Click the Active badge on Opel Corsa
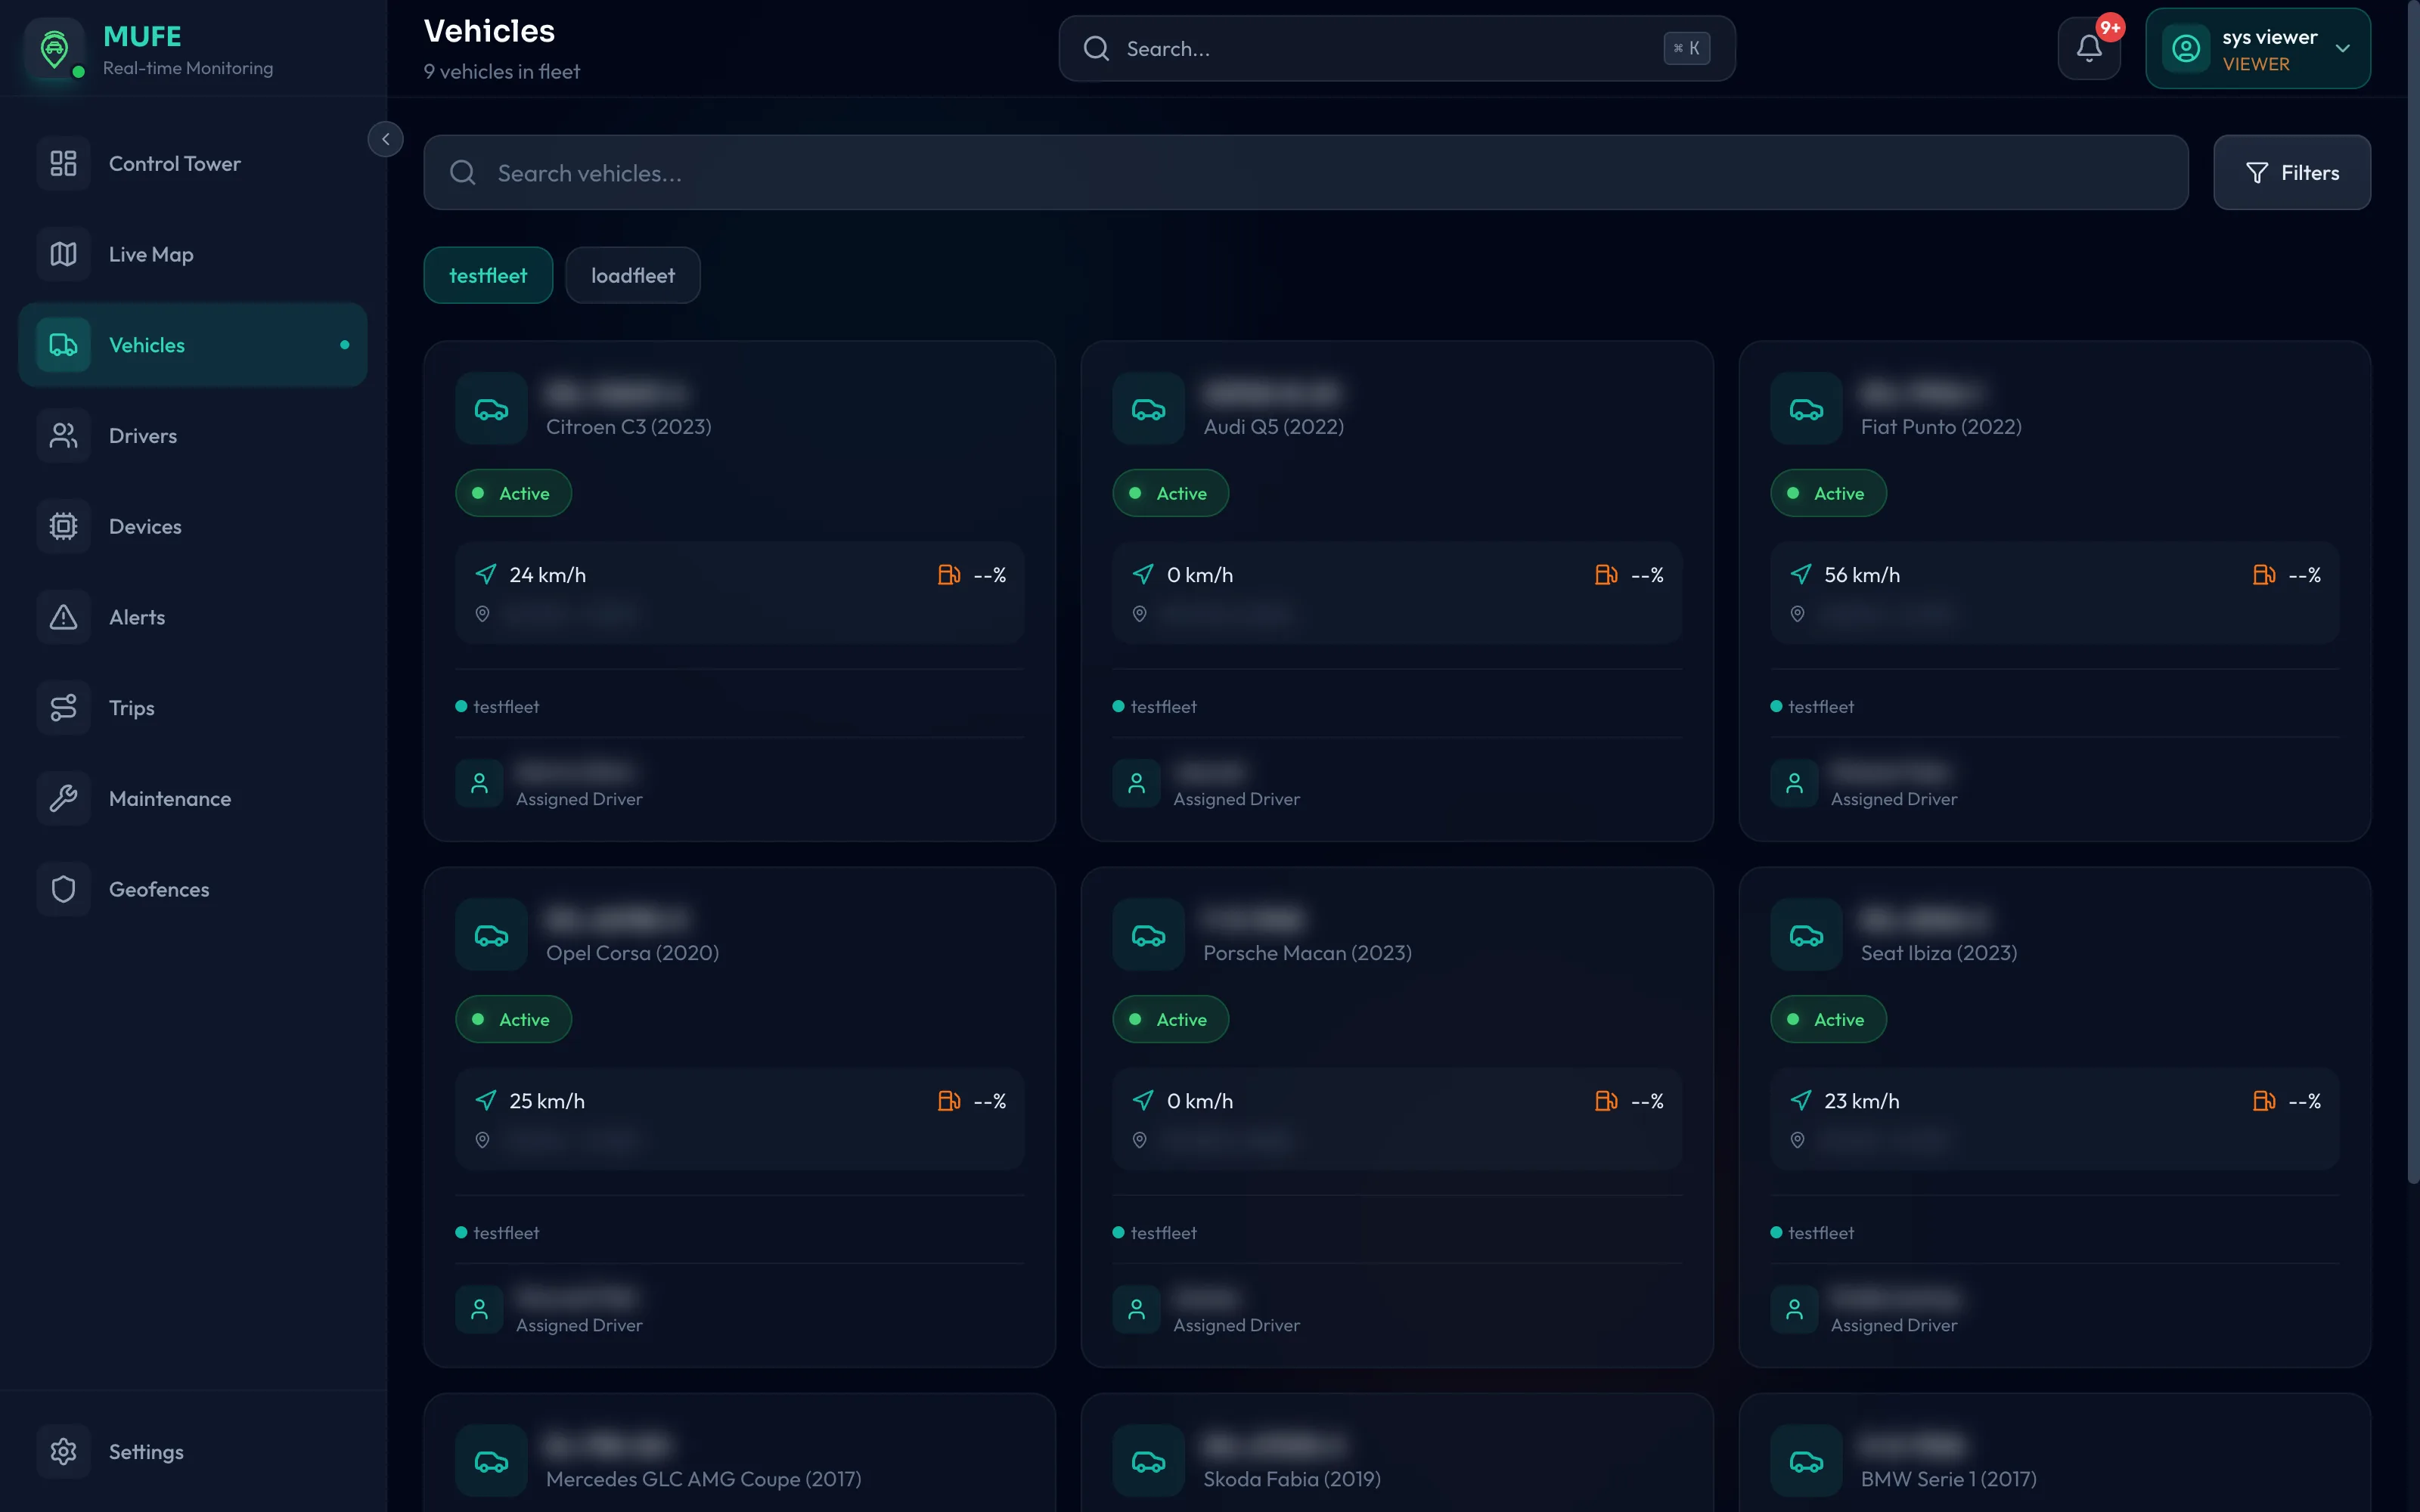Image resolution: width=2420 pixels, height=1512 pixels. point(513,1019)
